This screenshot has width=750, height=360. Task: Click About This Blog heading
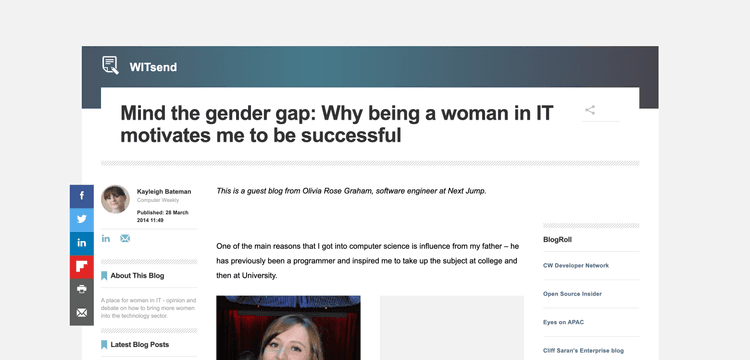pos(137,276)
